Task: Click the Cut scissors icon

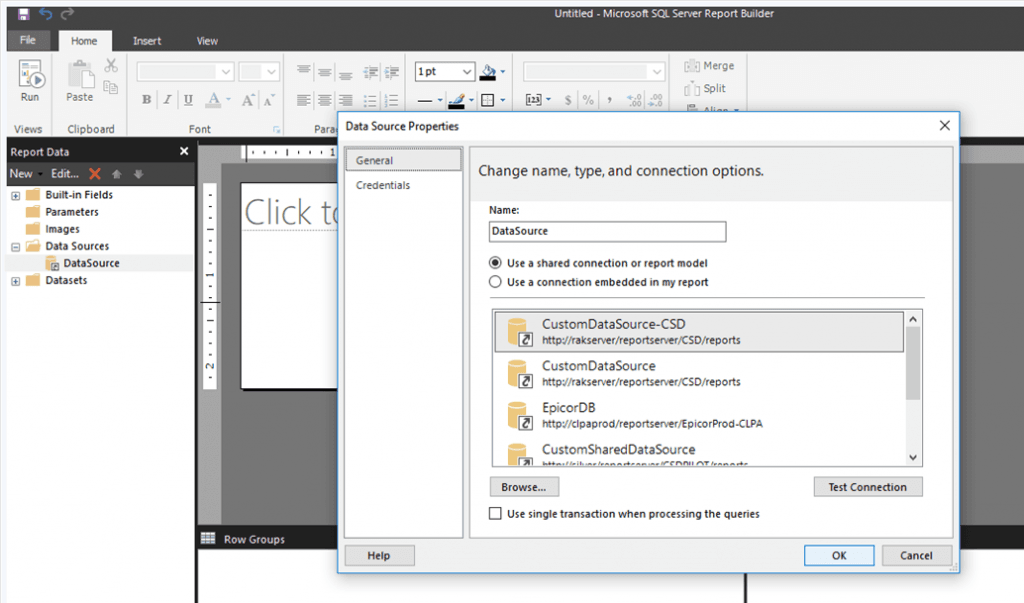Action: click(111, 66)
